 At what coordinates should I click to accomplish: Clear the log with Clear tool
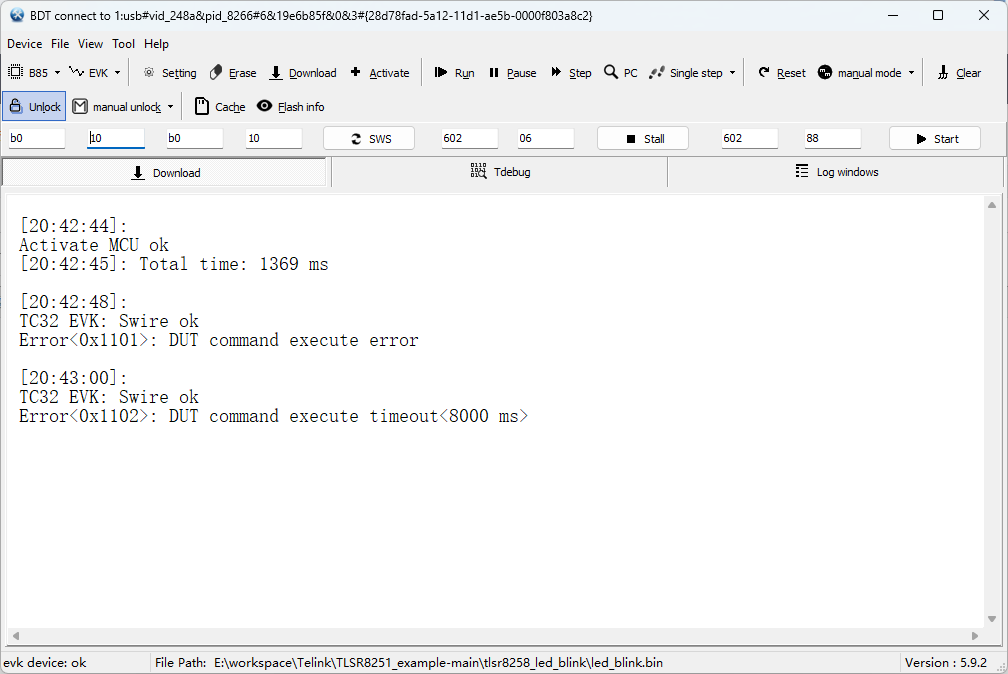[958, 73]
